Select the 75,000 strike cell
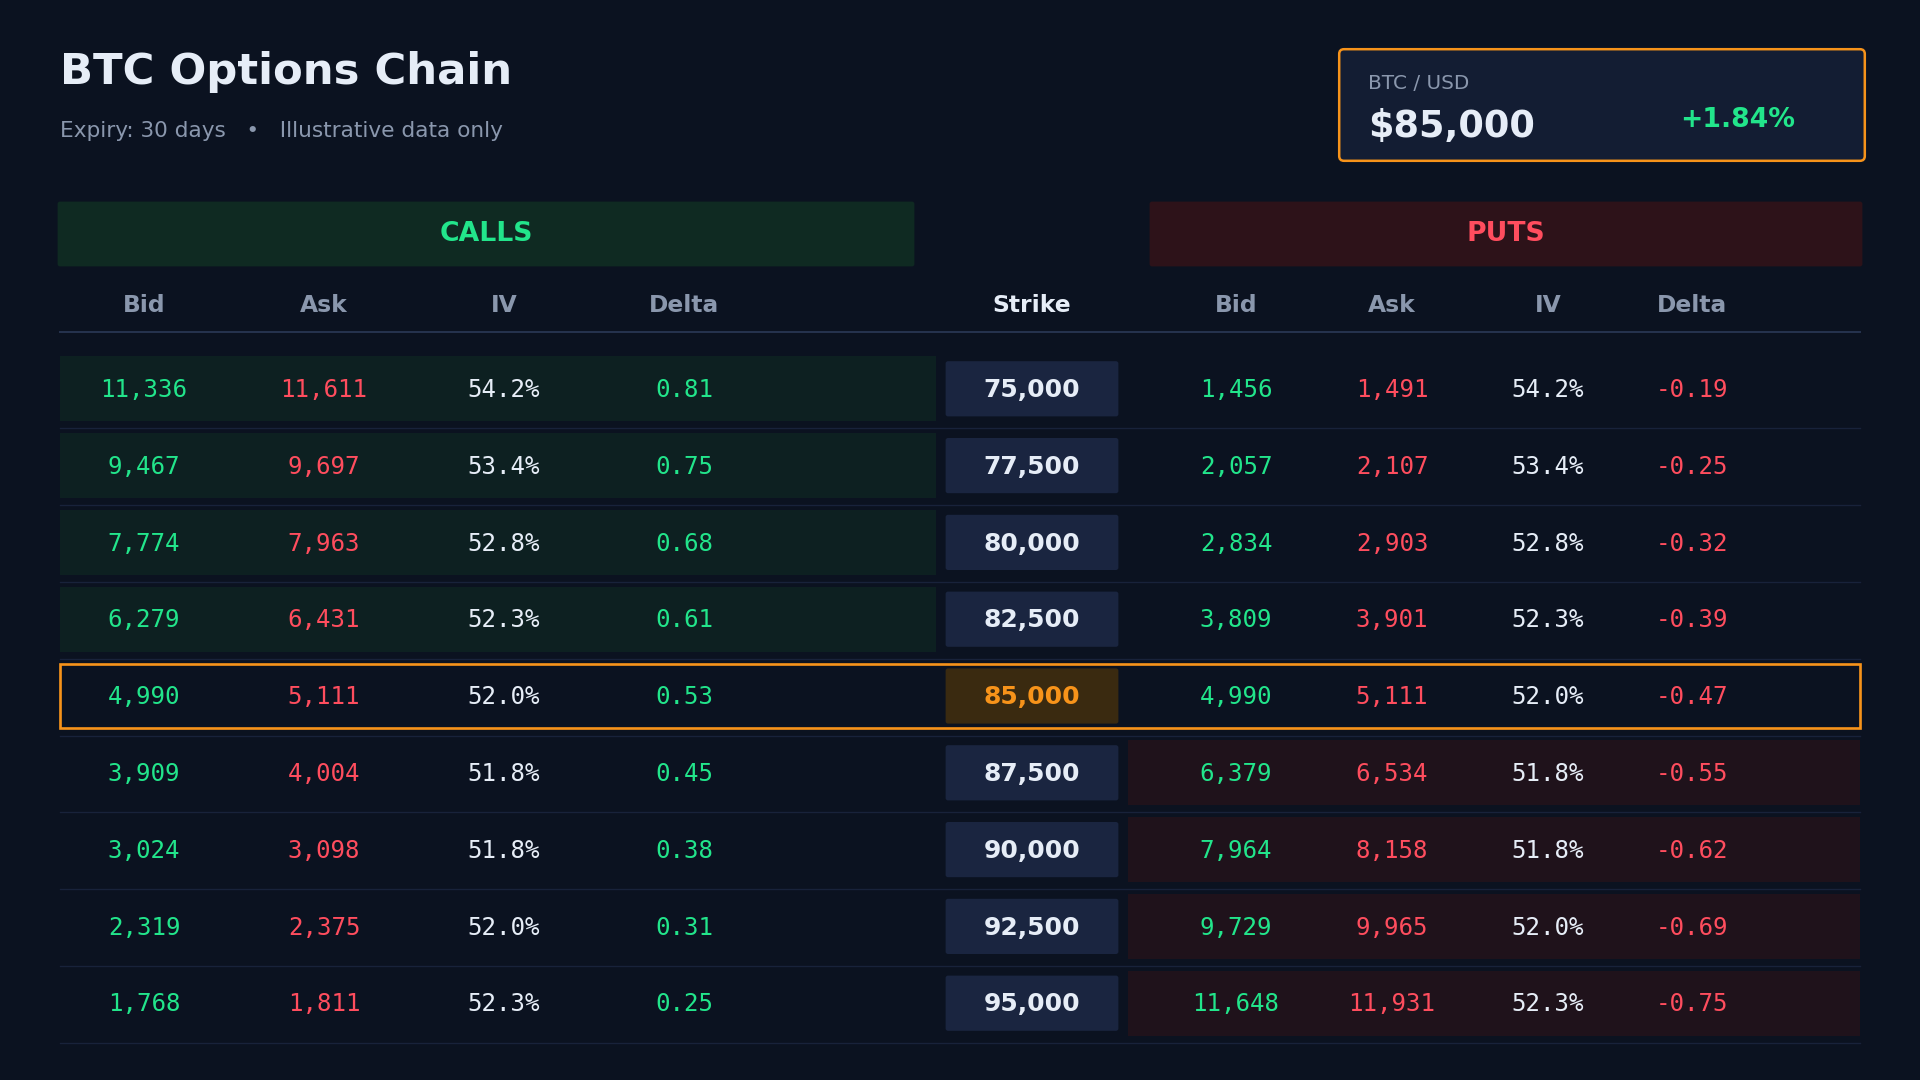This screenshot has width=1920, height=1080. point(1032,389)
